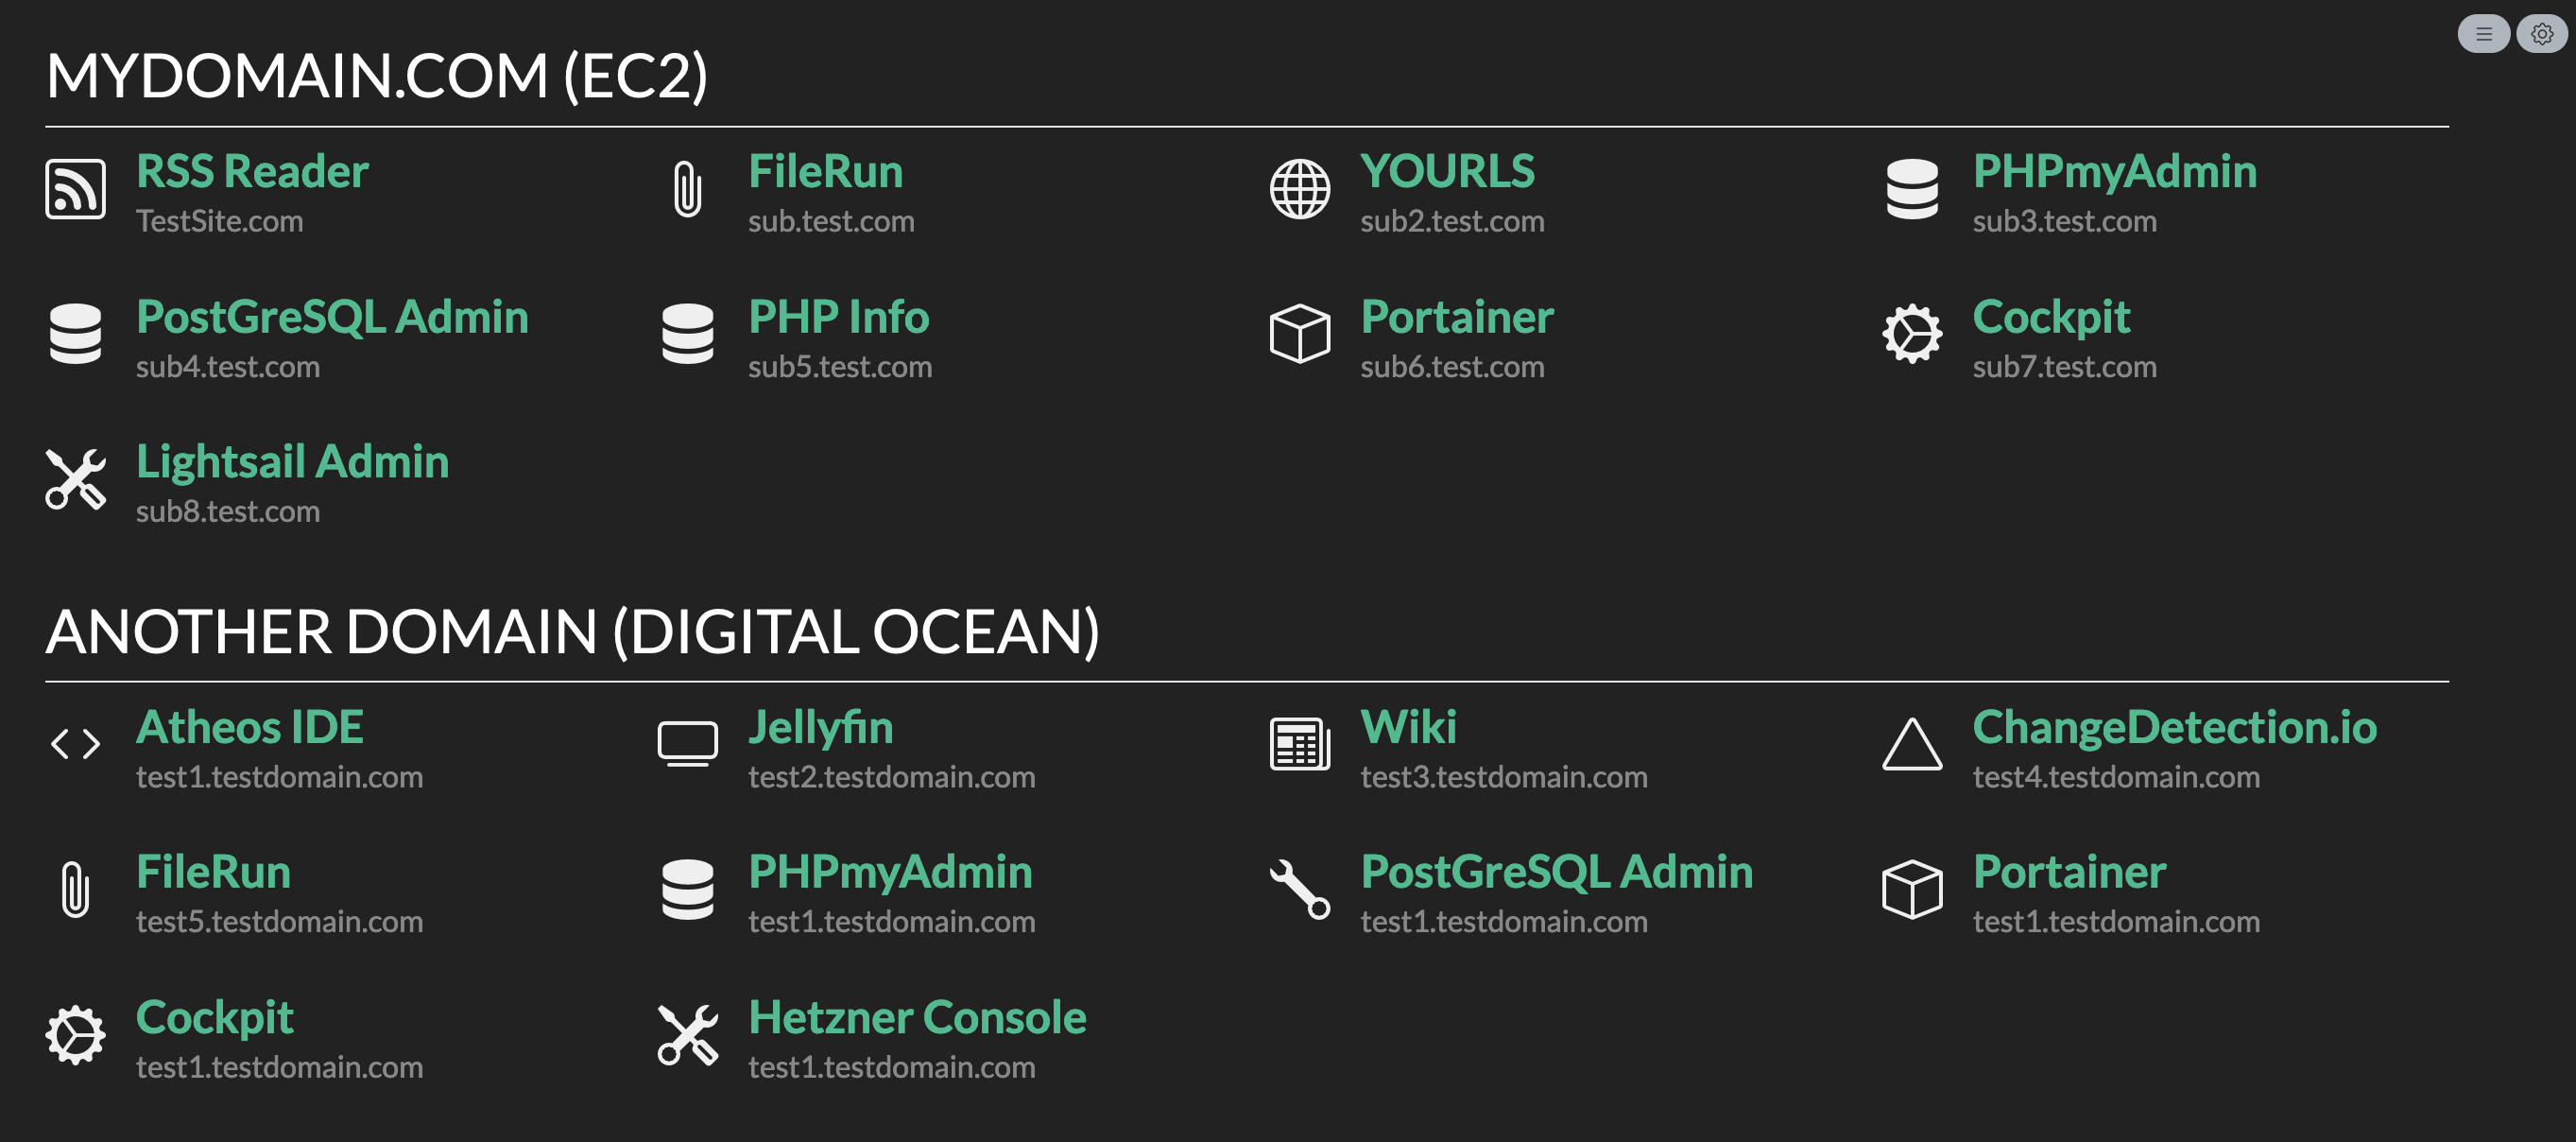
Task: Click the code brackets icon for Atheos IDE
Action: pos(75,744)
